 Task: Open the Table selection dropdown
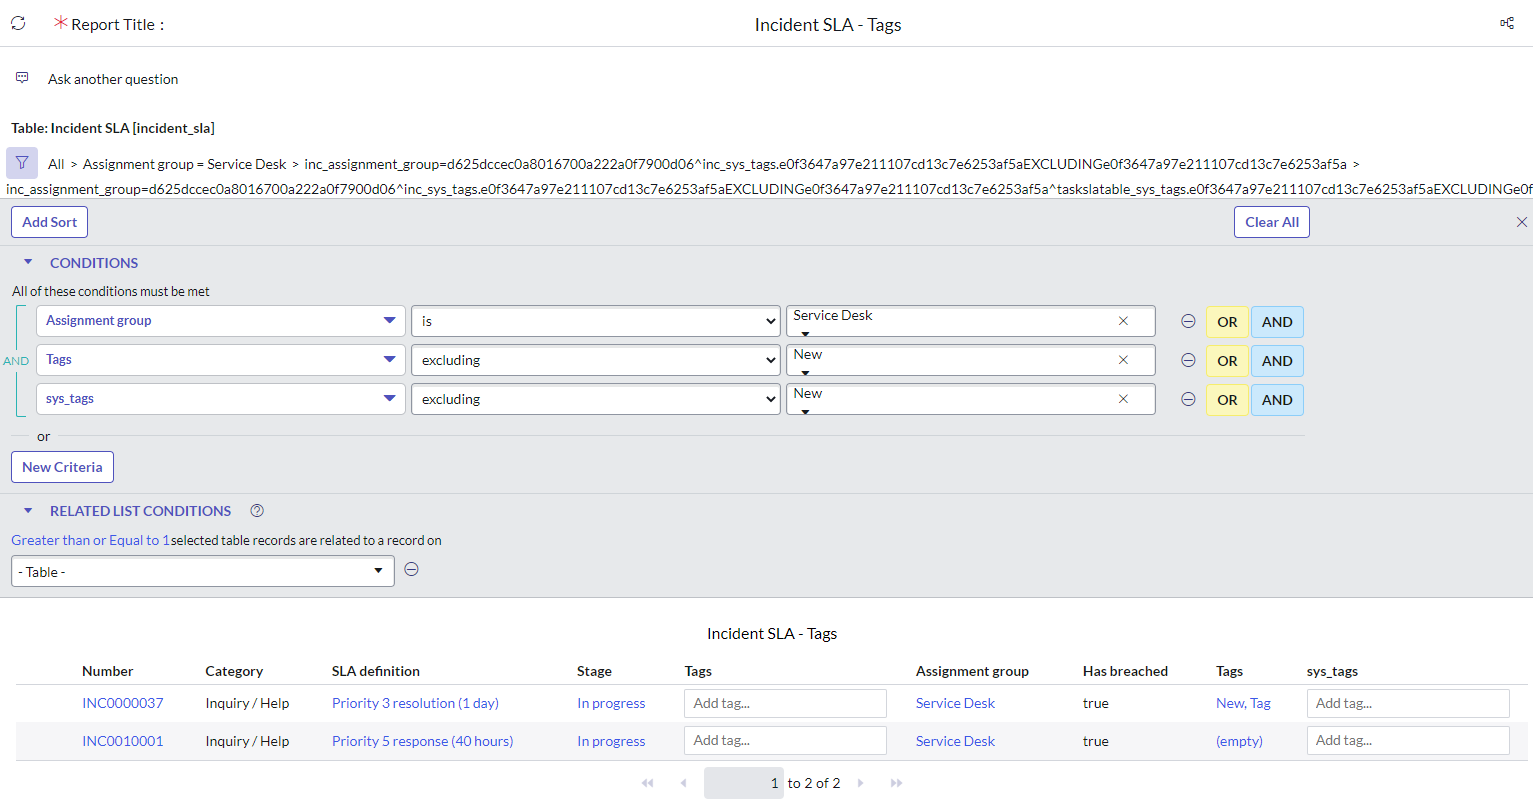pyautogui.click(x=202, y=570)
